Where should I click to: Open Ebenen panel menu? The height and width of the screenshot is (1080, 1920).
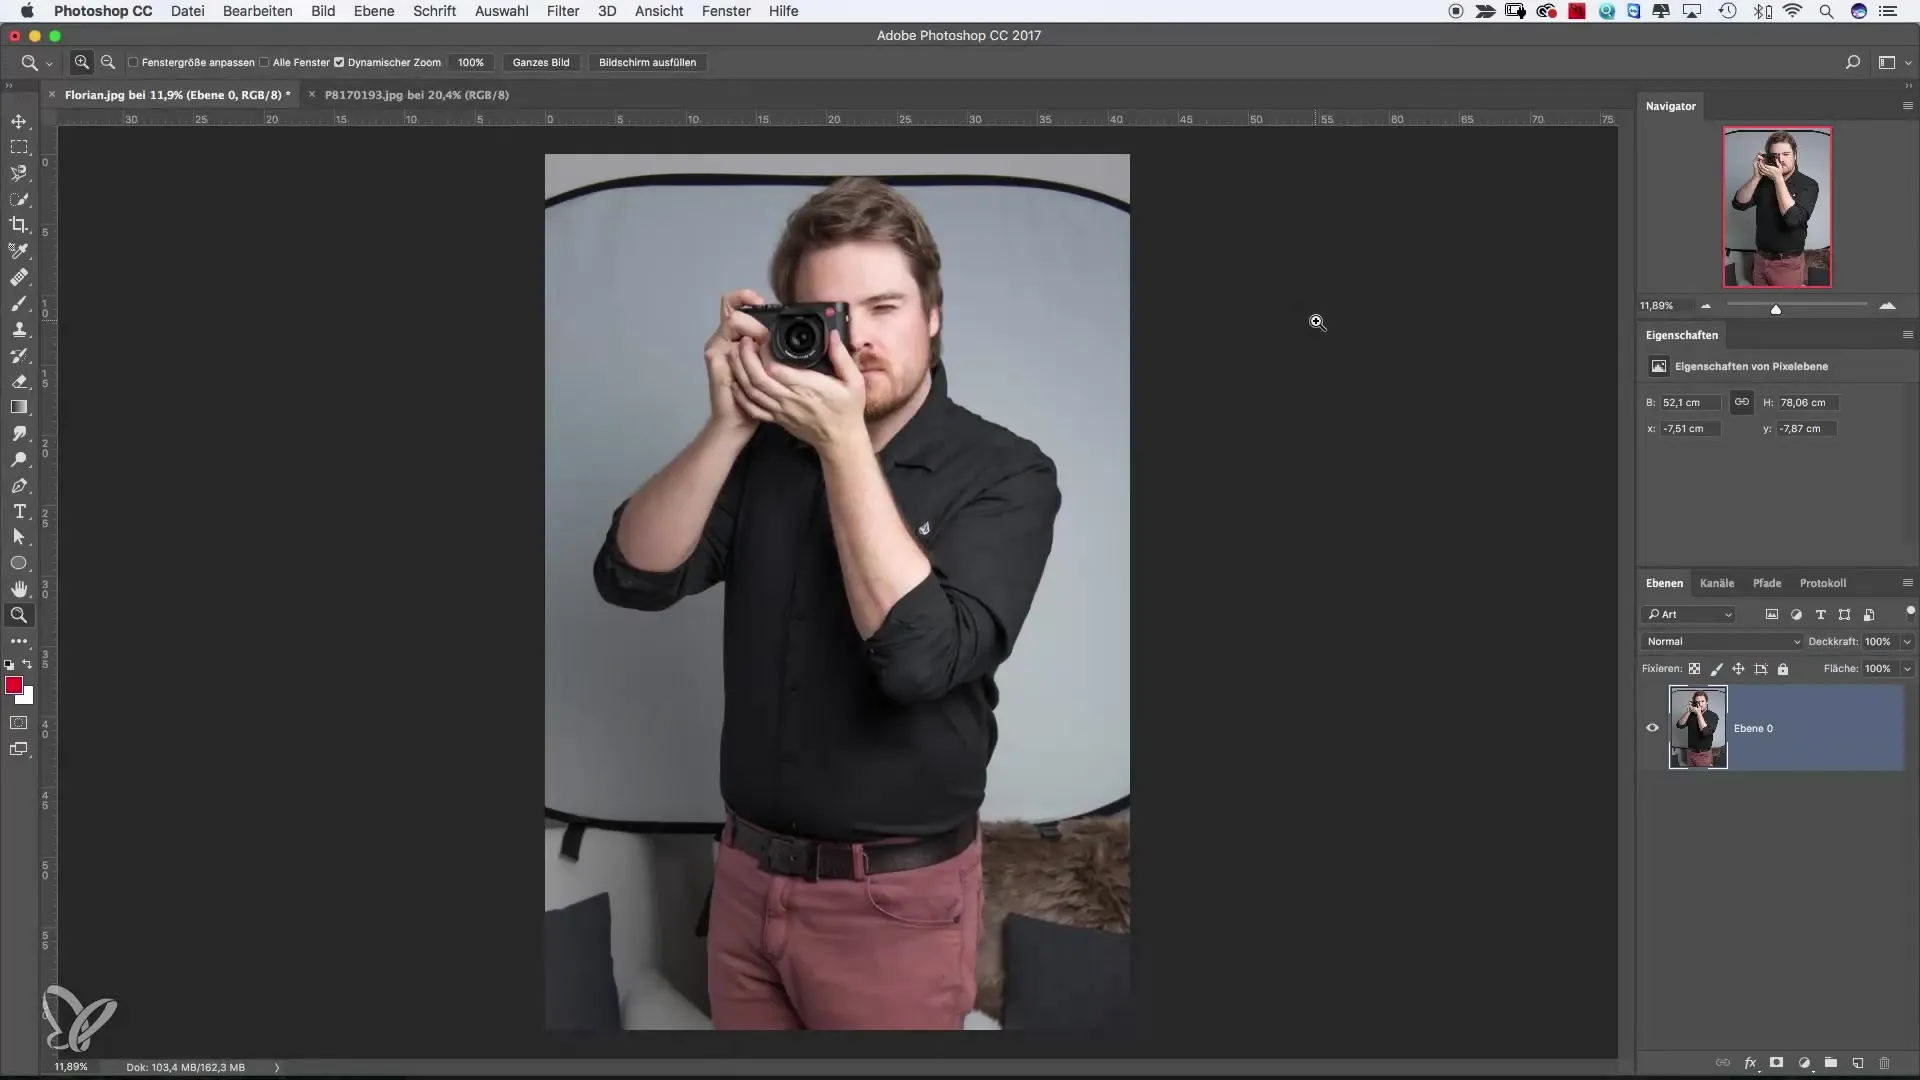1907,583
